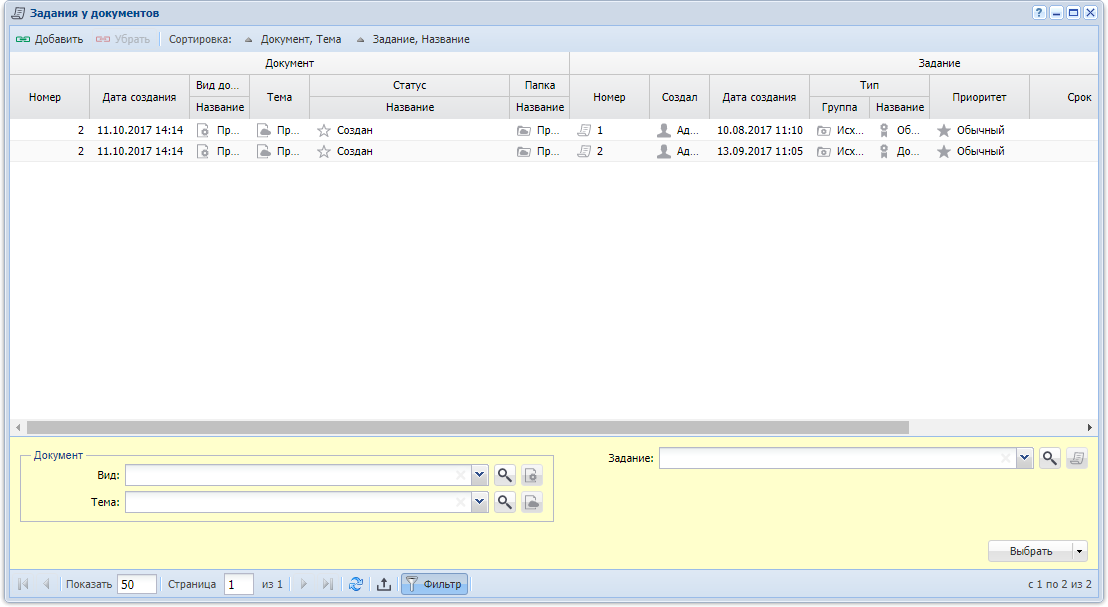Open the Выбрать split-button arrow

(1080, 551)
